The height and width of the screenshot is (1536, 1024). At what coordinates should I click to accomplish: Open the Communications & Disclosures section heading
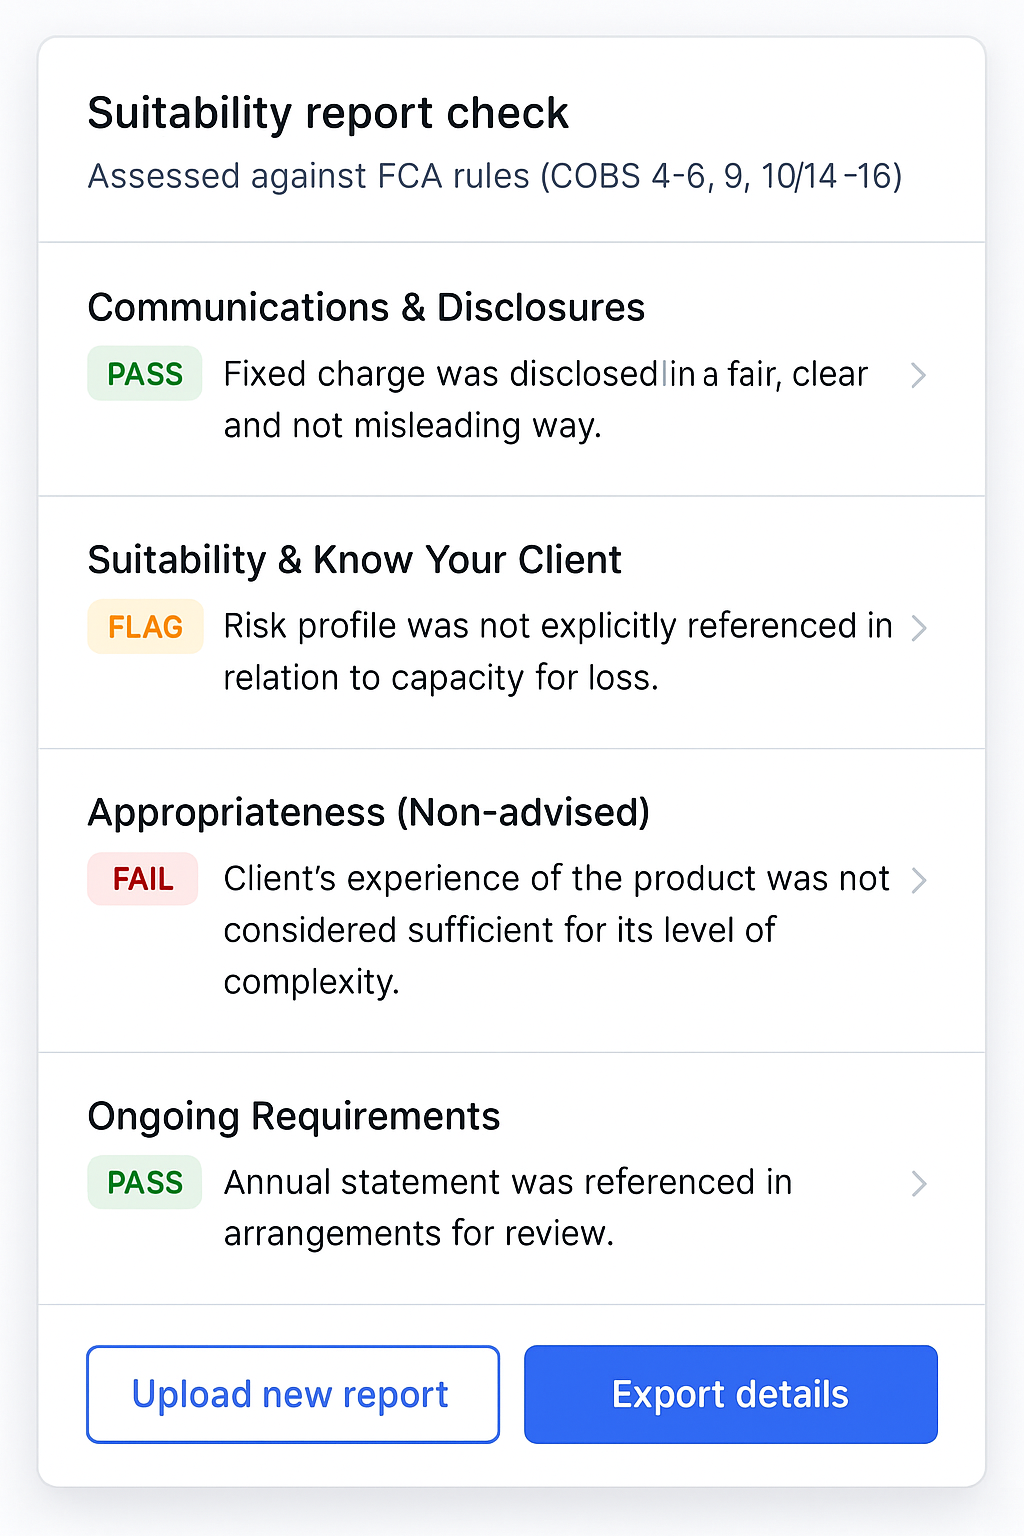tap(366, 308)
